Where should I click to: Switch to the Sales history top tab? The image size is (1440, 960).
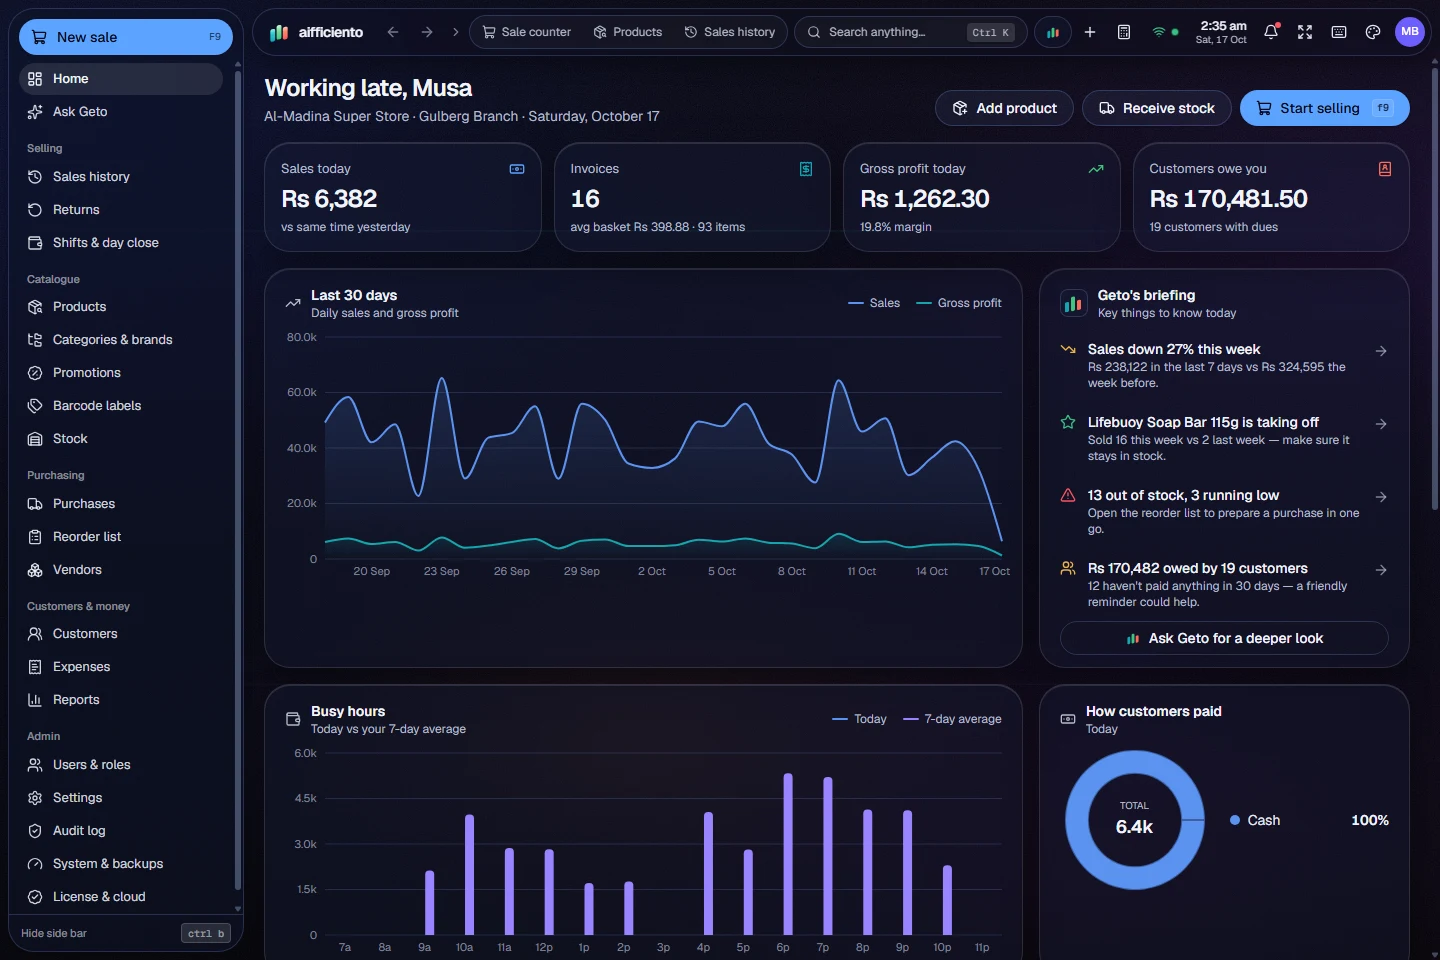click(x=730, y=32)
